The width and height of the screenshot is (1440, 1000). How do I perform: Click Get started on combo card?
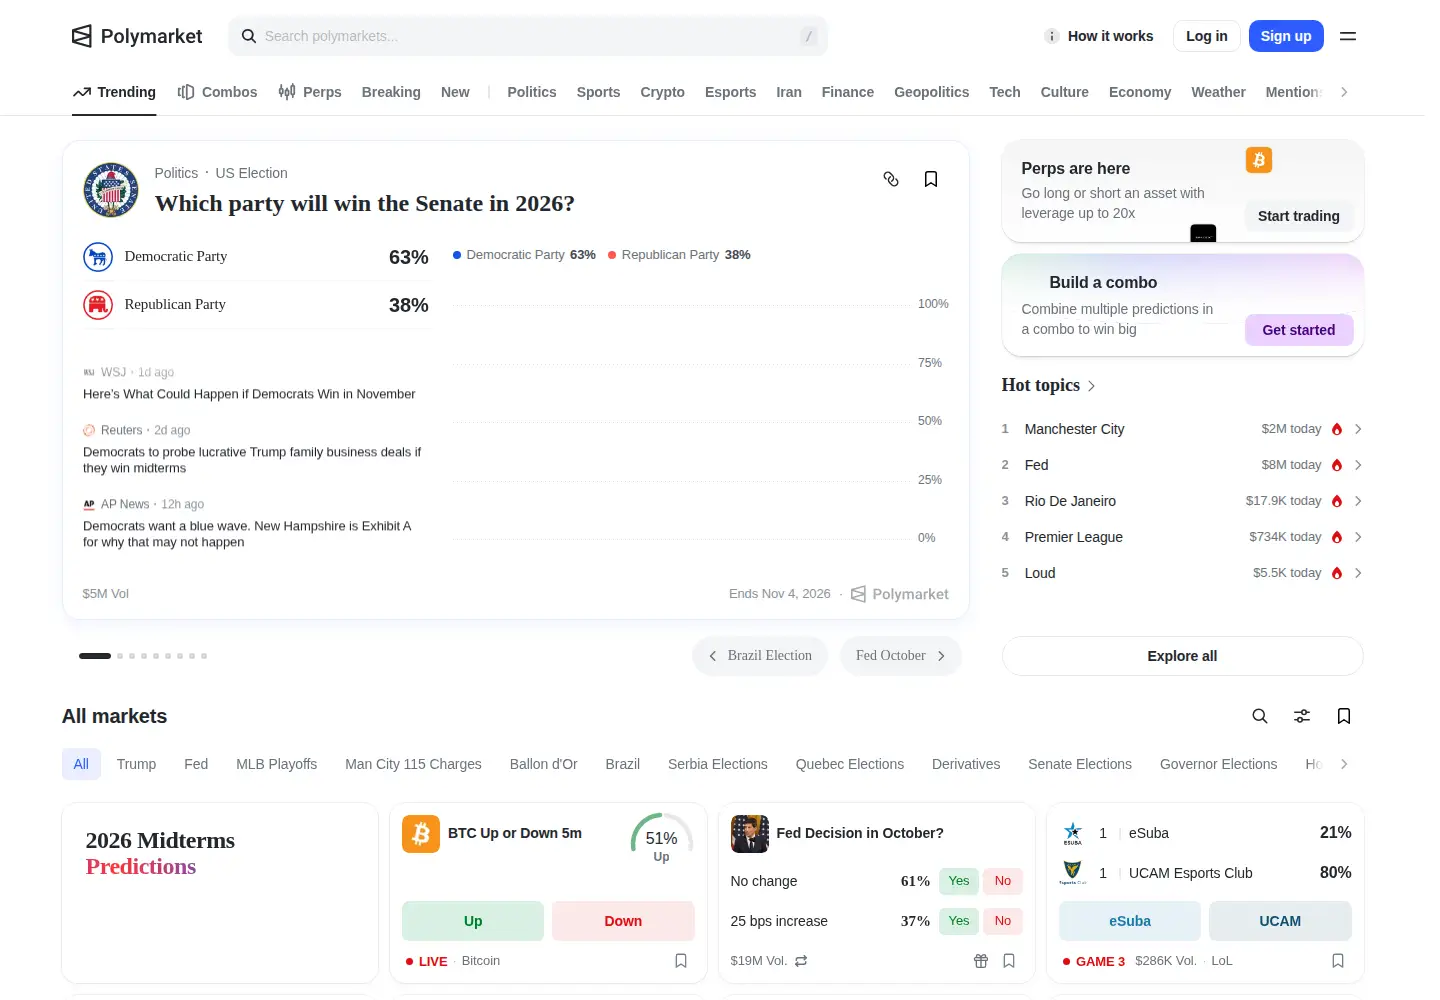coord(1298,330)
